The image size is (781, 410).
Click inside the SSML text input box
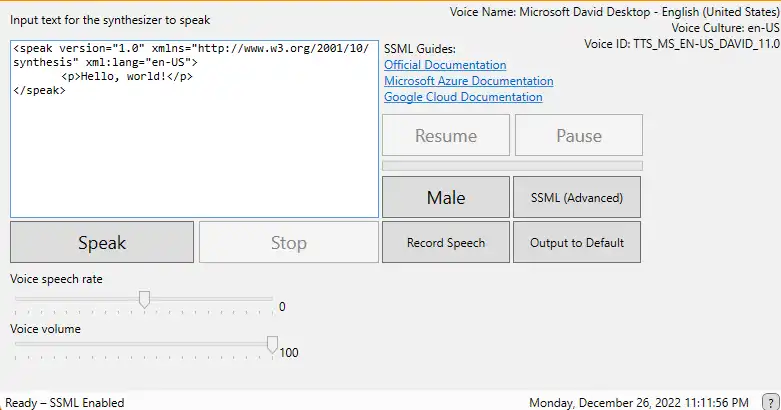click(195, 150)
